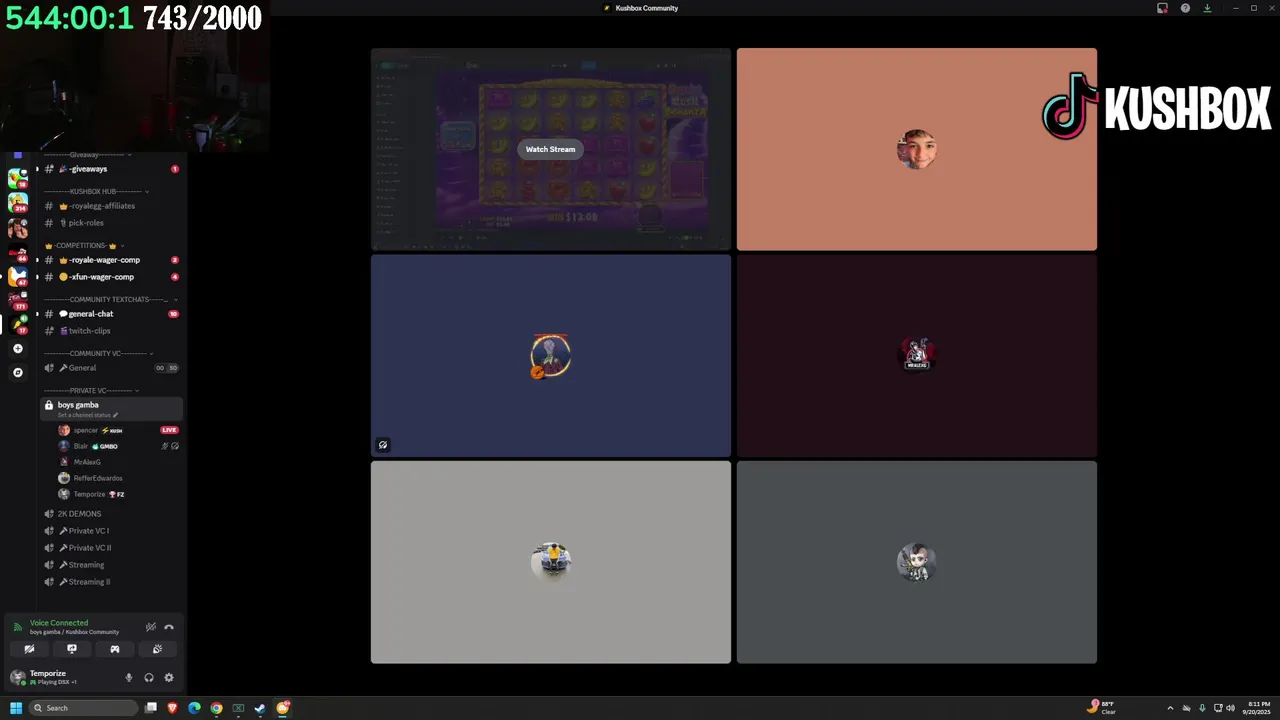Select the top-right participant tile with boy avatar
The width and height of the screenshot is (1280, 720).
point(917,149)
